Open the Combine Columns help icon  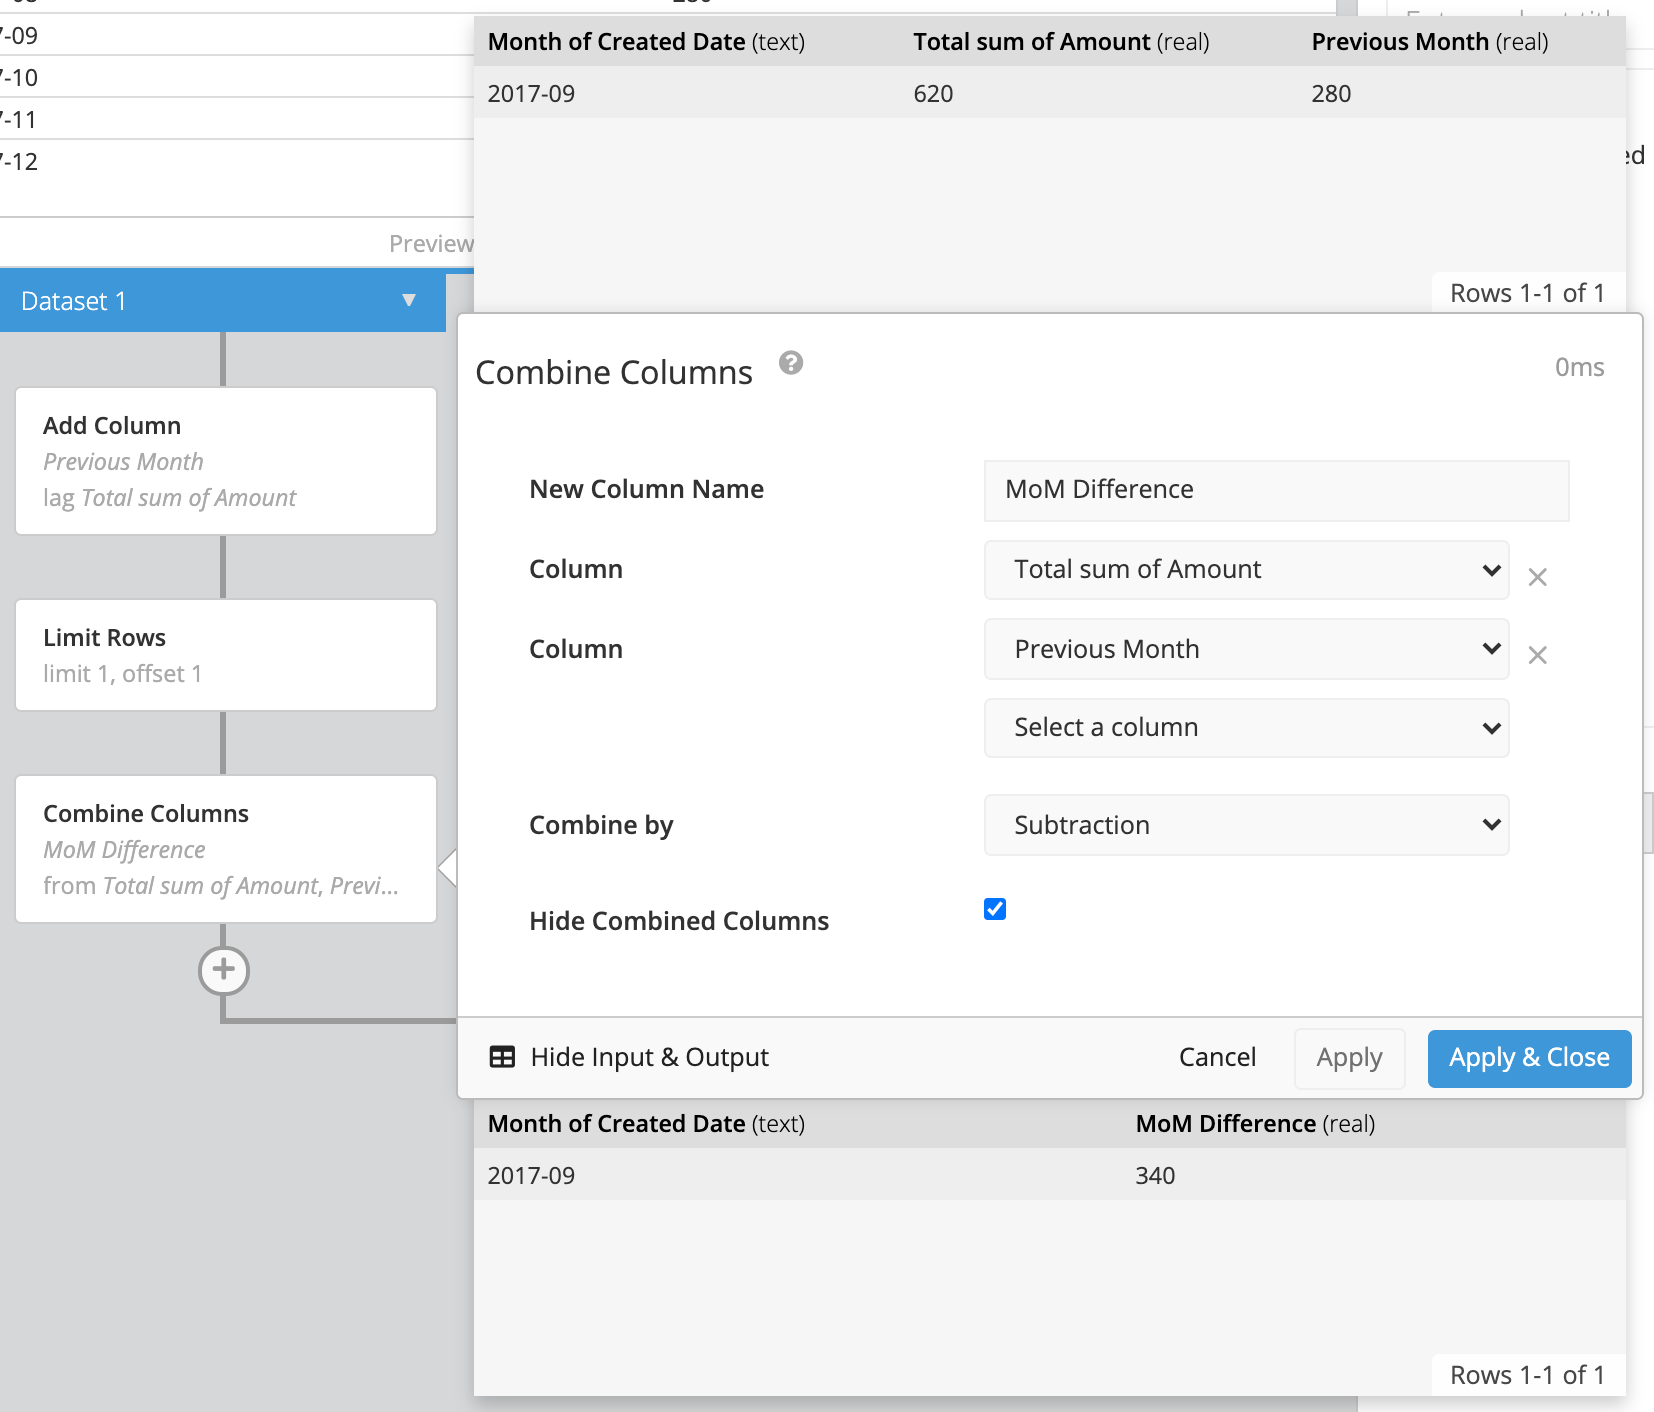(x=791, y=363)
